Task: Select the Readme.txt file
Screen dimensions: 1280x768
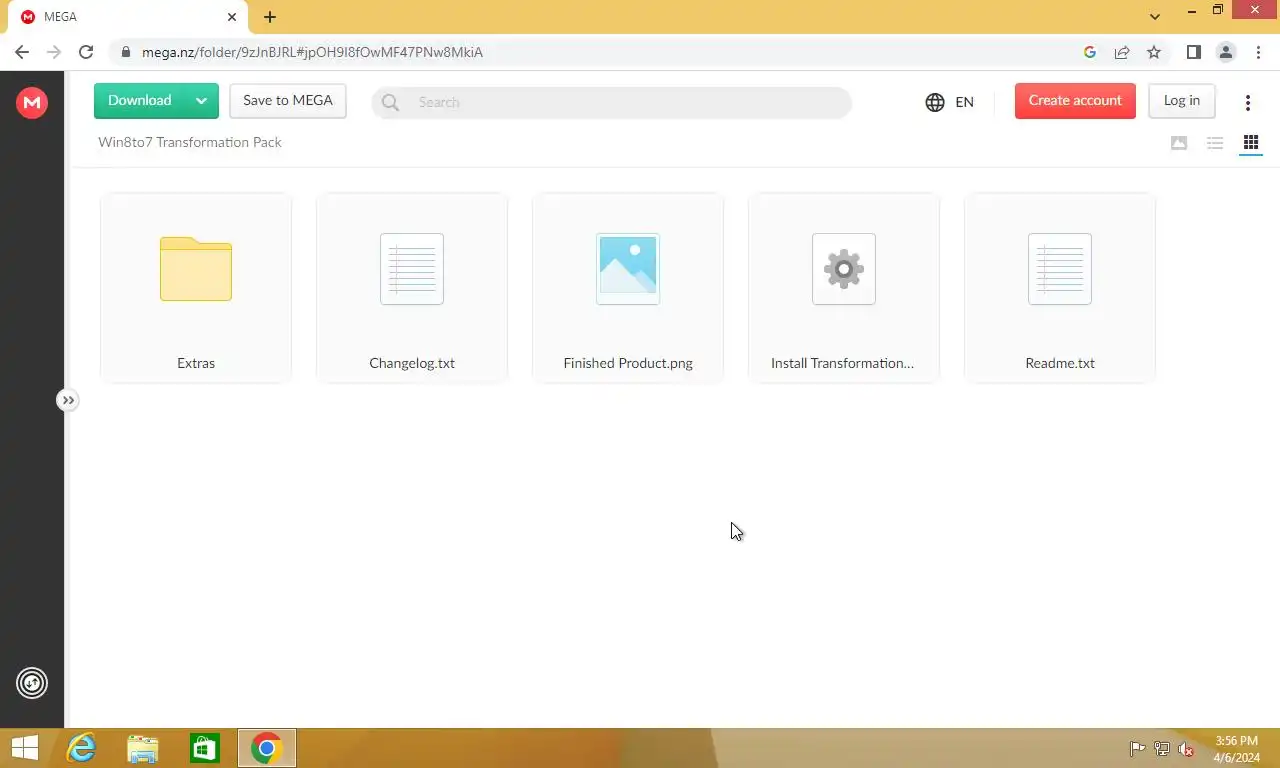Action: tap(1060, 288)
